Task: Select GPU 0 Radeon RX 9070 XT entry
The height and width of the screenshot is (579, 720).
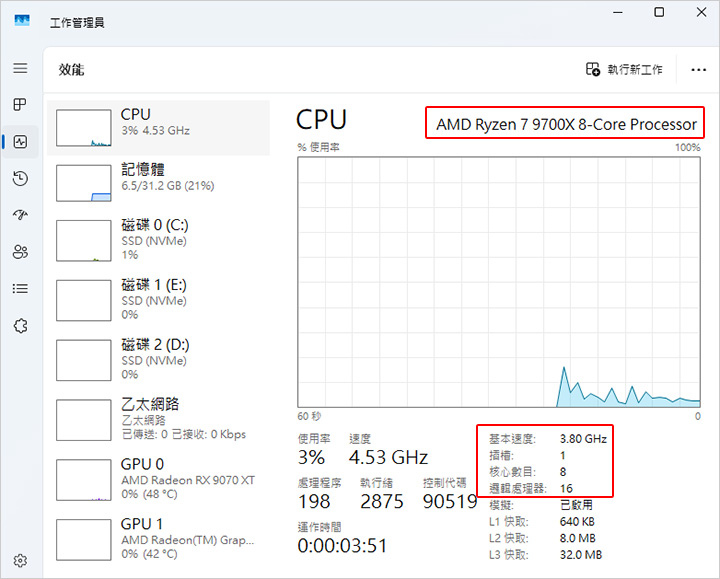Action: tap(158, 479)
